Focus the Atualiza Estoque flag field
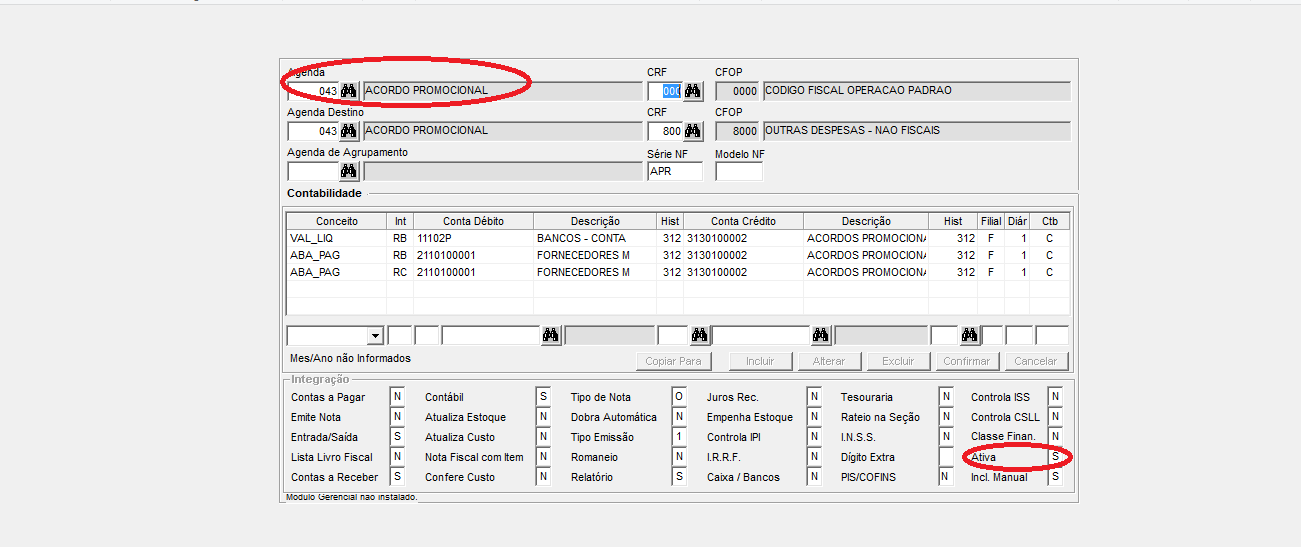 tap(543, 417)
